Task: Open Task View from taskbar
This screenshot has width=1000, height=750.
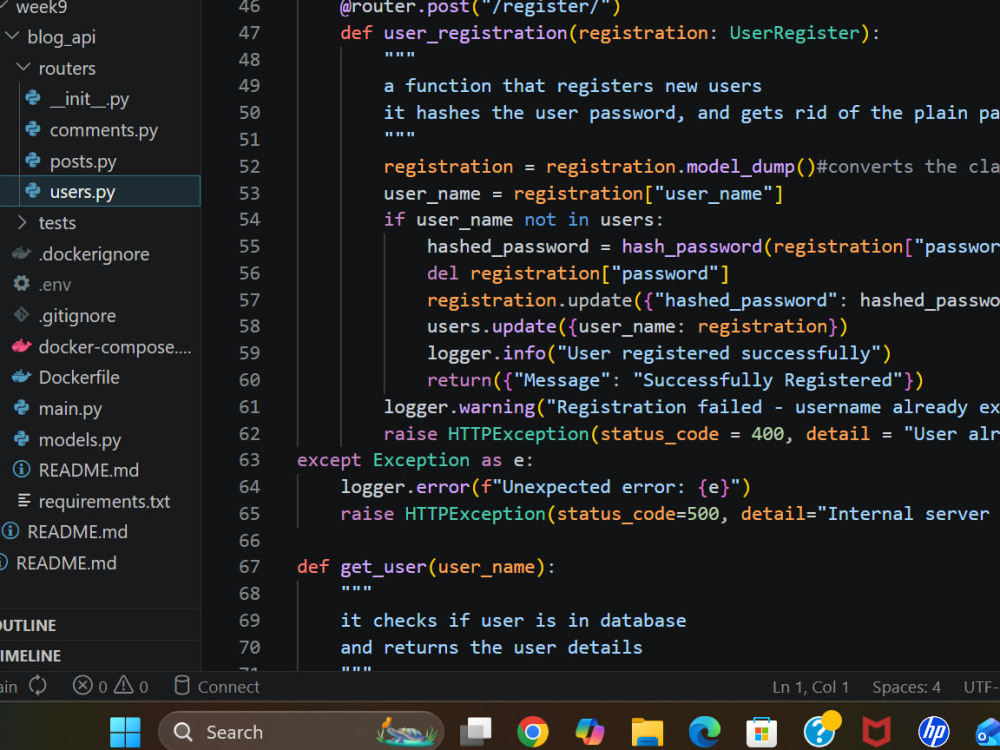Action: [x=476, y=732]
